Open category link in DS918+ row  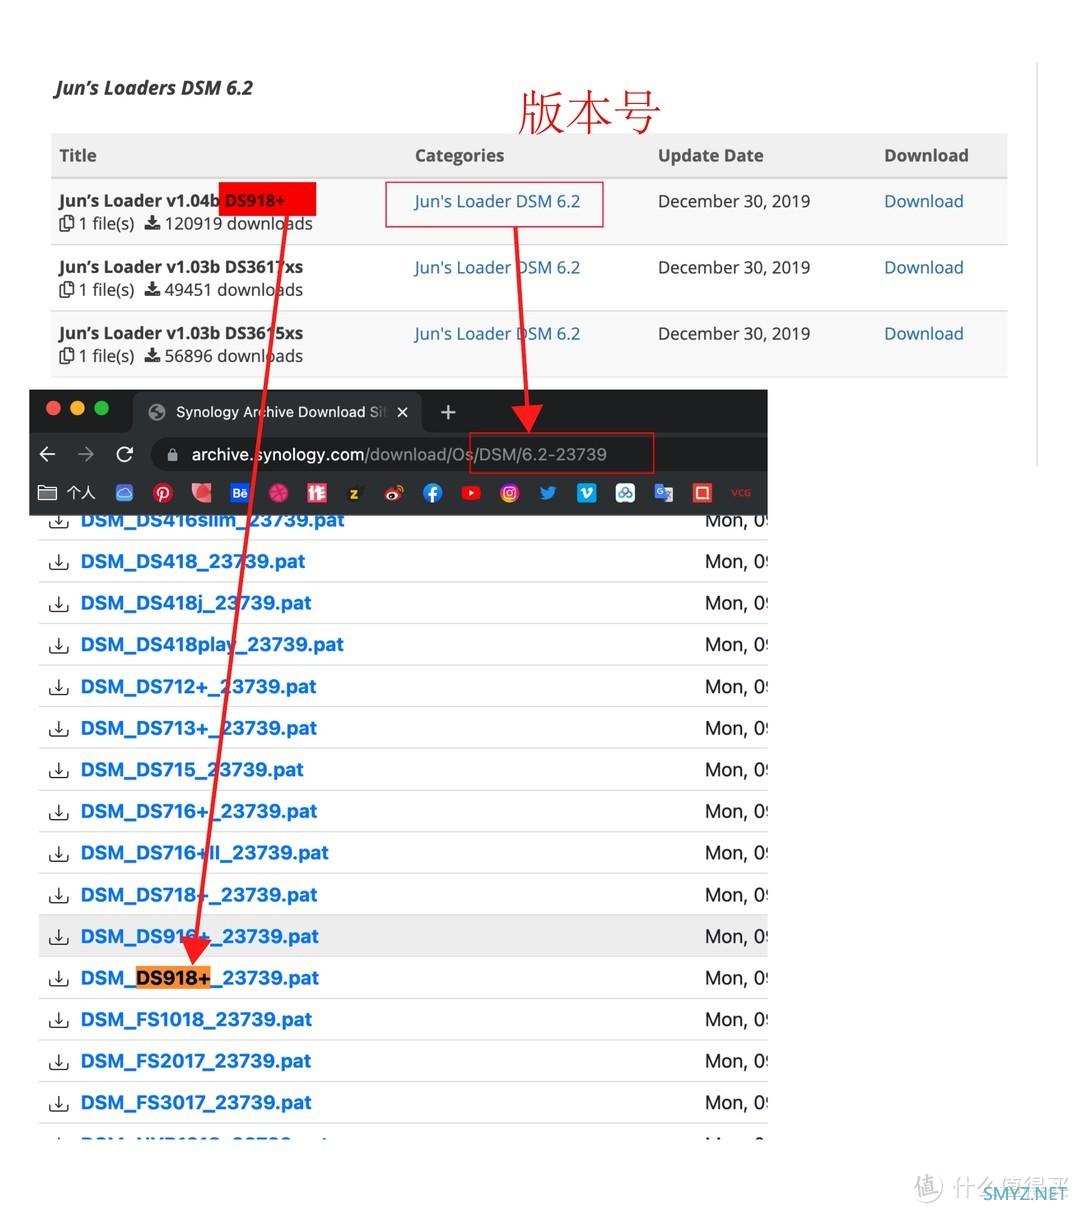pos(497,201)
